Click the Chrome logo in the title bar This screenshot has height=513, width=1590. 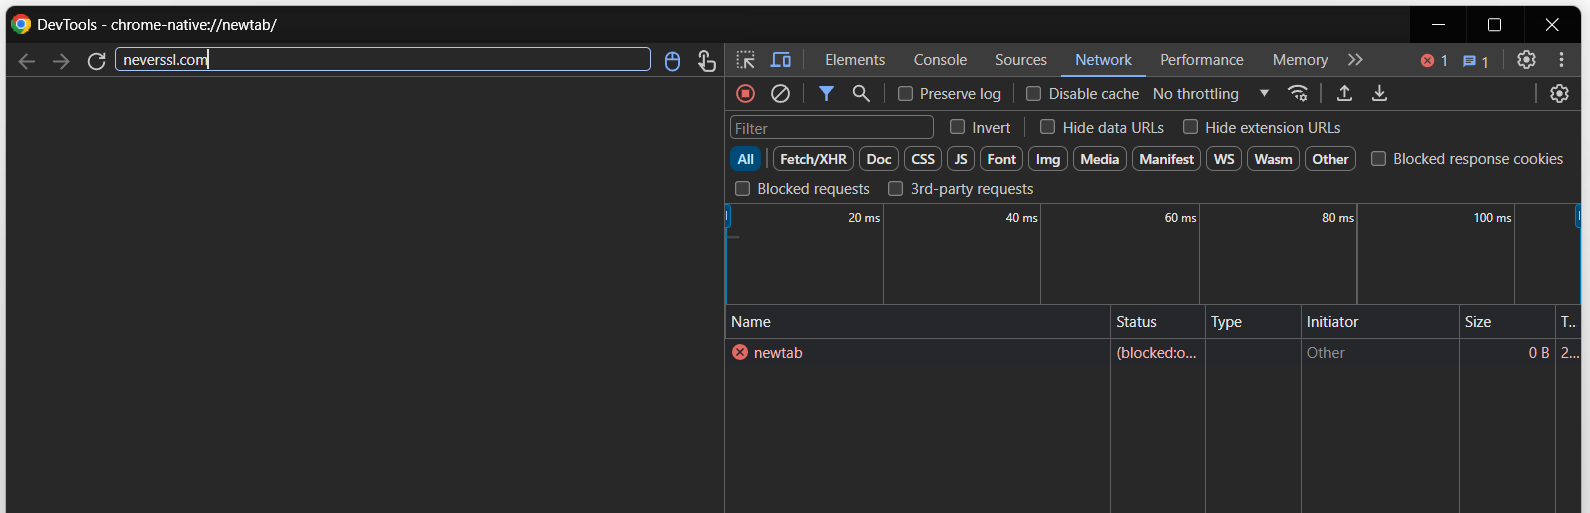tap(21, 24)
